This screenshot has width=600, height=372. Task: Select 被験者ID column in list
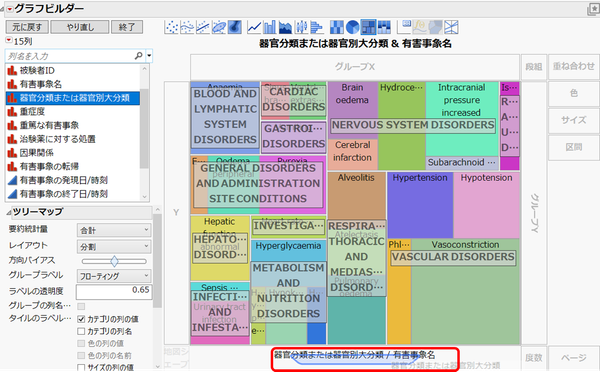(x=73, y=70)
